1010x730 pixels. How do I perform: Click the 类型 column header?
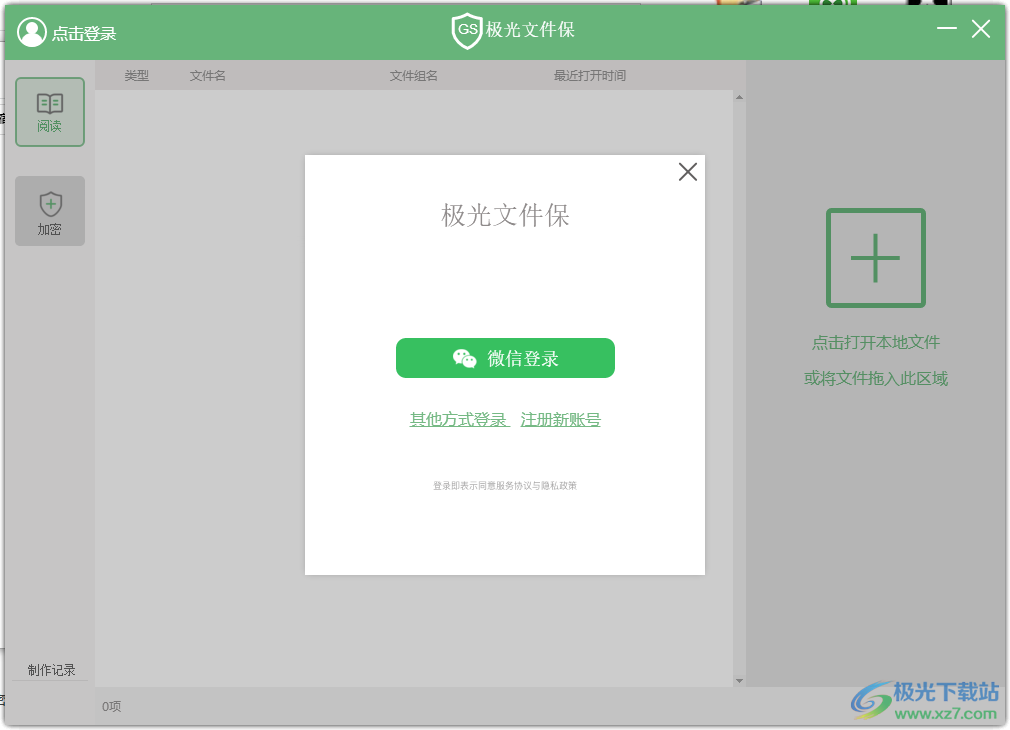[x=136, y=75]
